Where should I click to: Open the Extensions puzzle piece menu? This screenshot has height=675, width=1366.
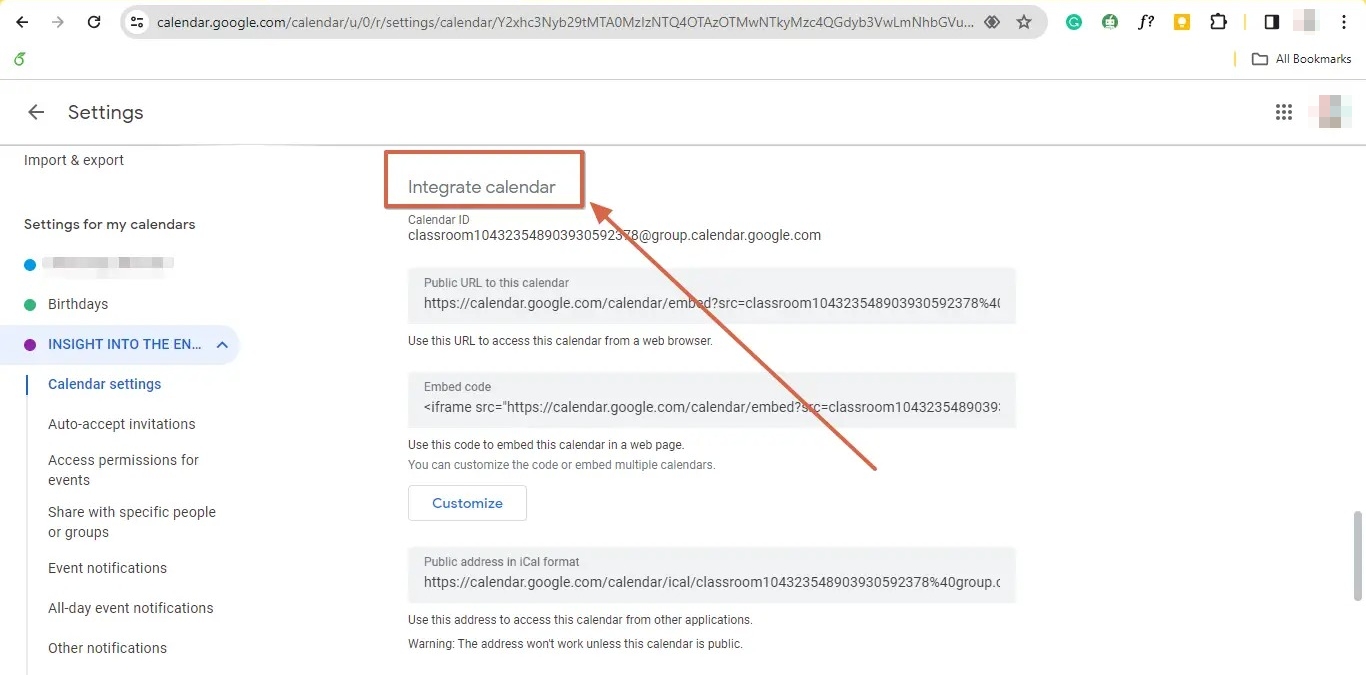[x=1218, y=22]
